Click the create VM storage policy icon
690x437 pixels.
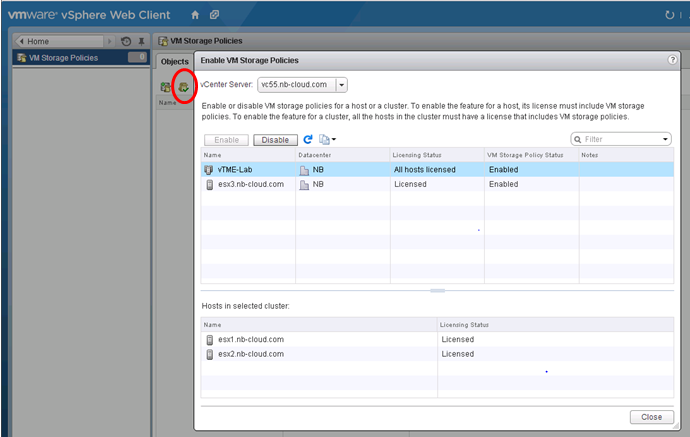(x=165, y=87)
